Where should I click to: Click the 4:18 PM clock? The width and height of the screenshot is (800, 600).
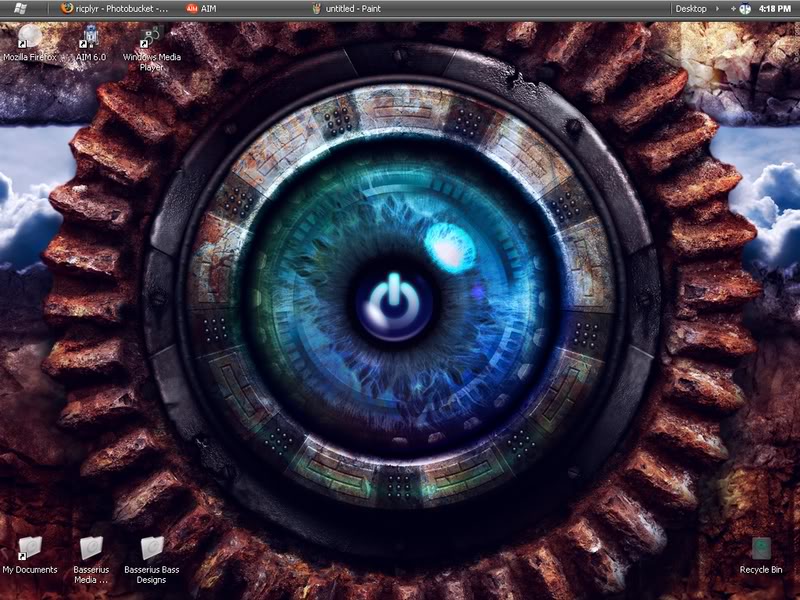(774, 9)
